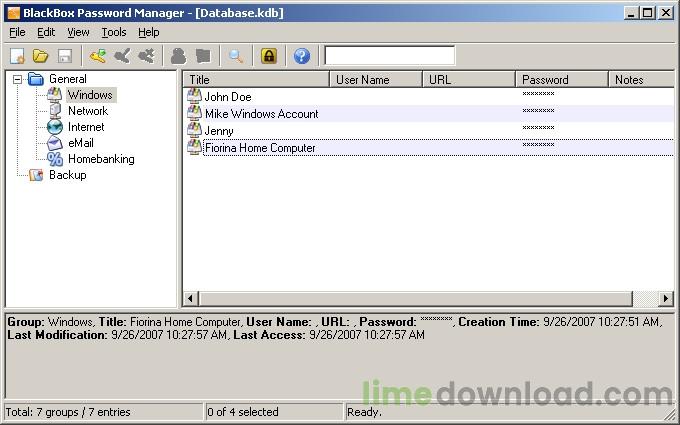
Task: Lock workspace with the padlock icon
Action: (269, 56)
